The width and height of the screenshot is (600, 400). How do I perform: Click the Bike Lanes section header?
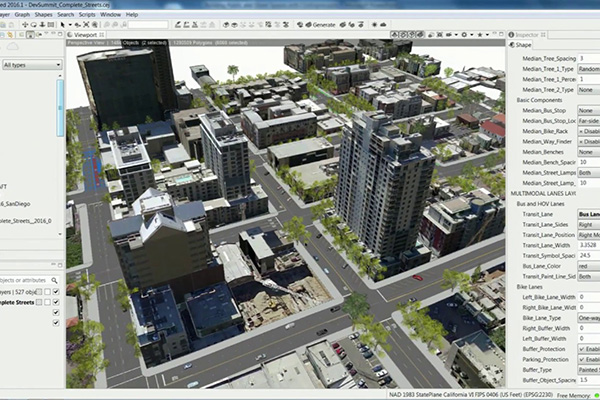pos(530,287)
